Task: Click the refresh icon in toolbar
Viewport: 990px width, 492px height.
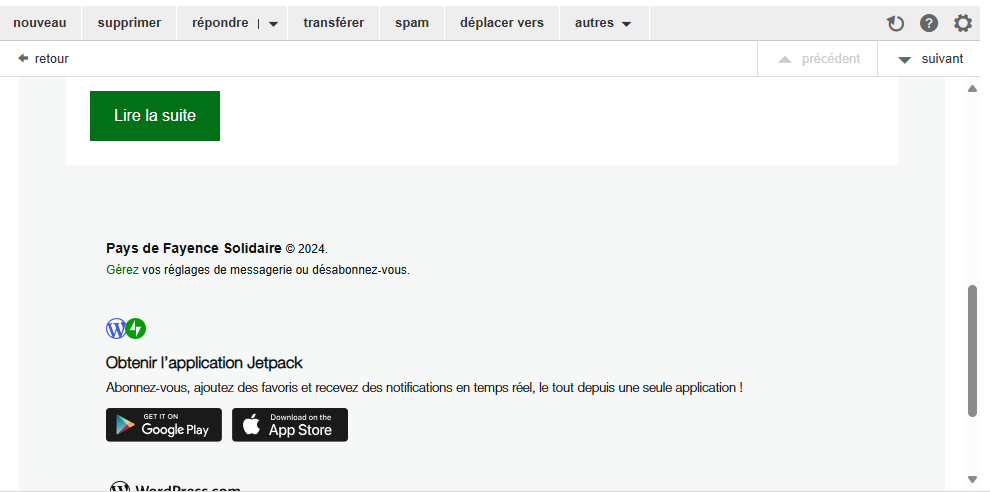Action: 895,24
